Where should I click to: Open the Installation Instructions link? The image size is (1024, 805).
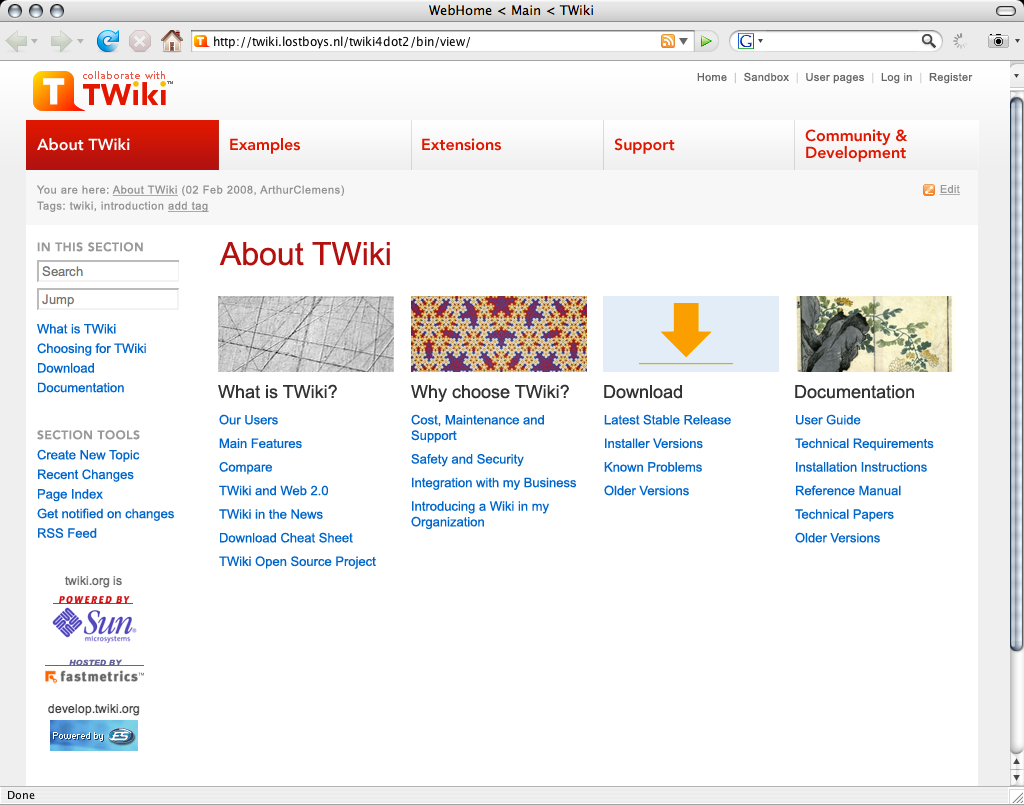(860, 467)
